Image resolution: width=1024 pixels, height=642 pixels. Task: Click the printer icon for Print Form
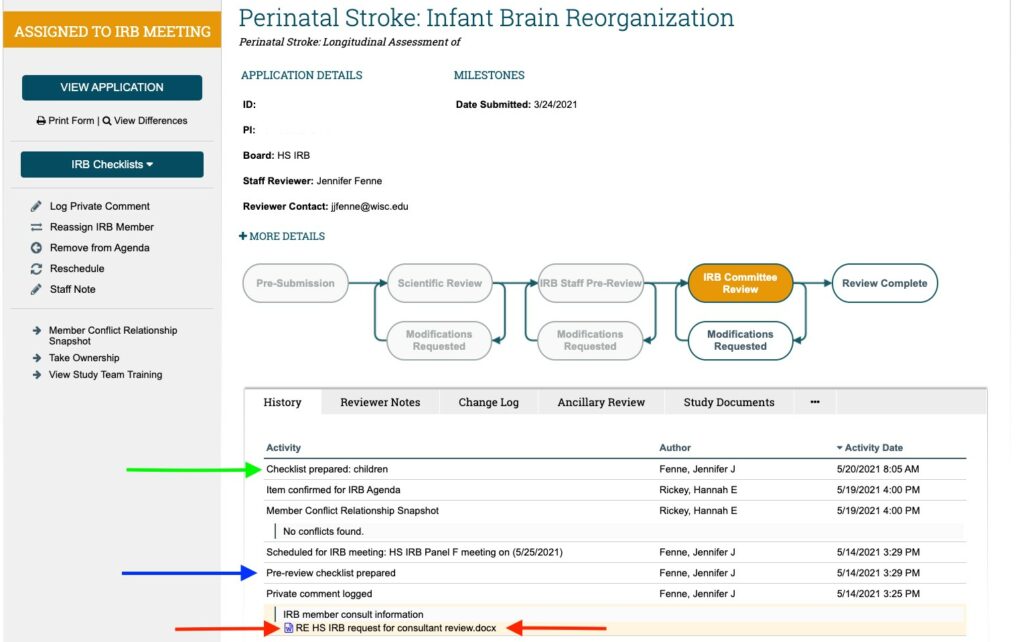coord(41,121)
